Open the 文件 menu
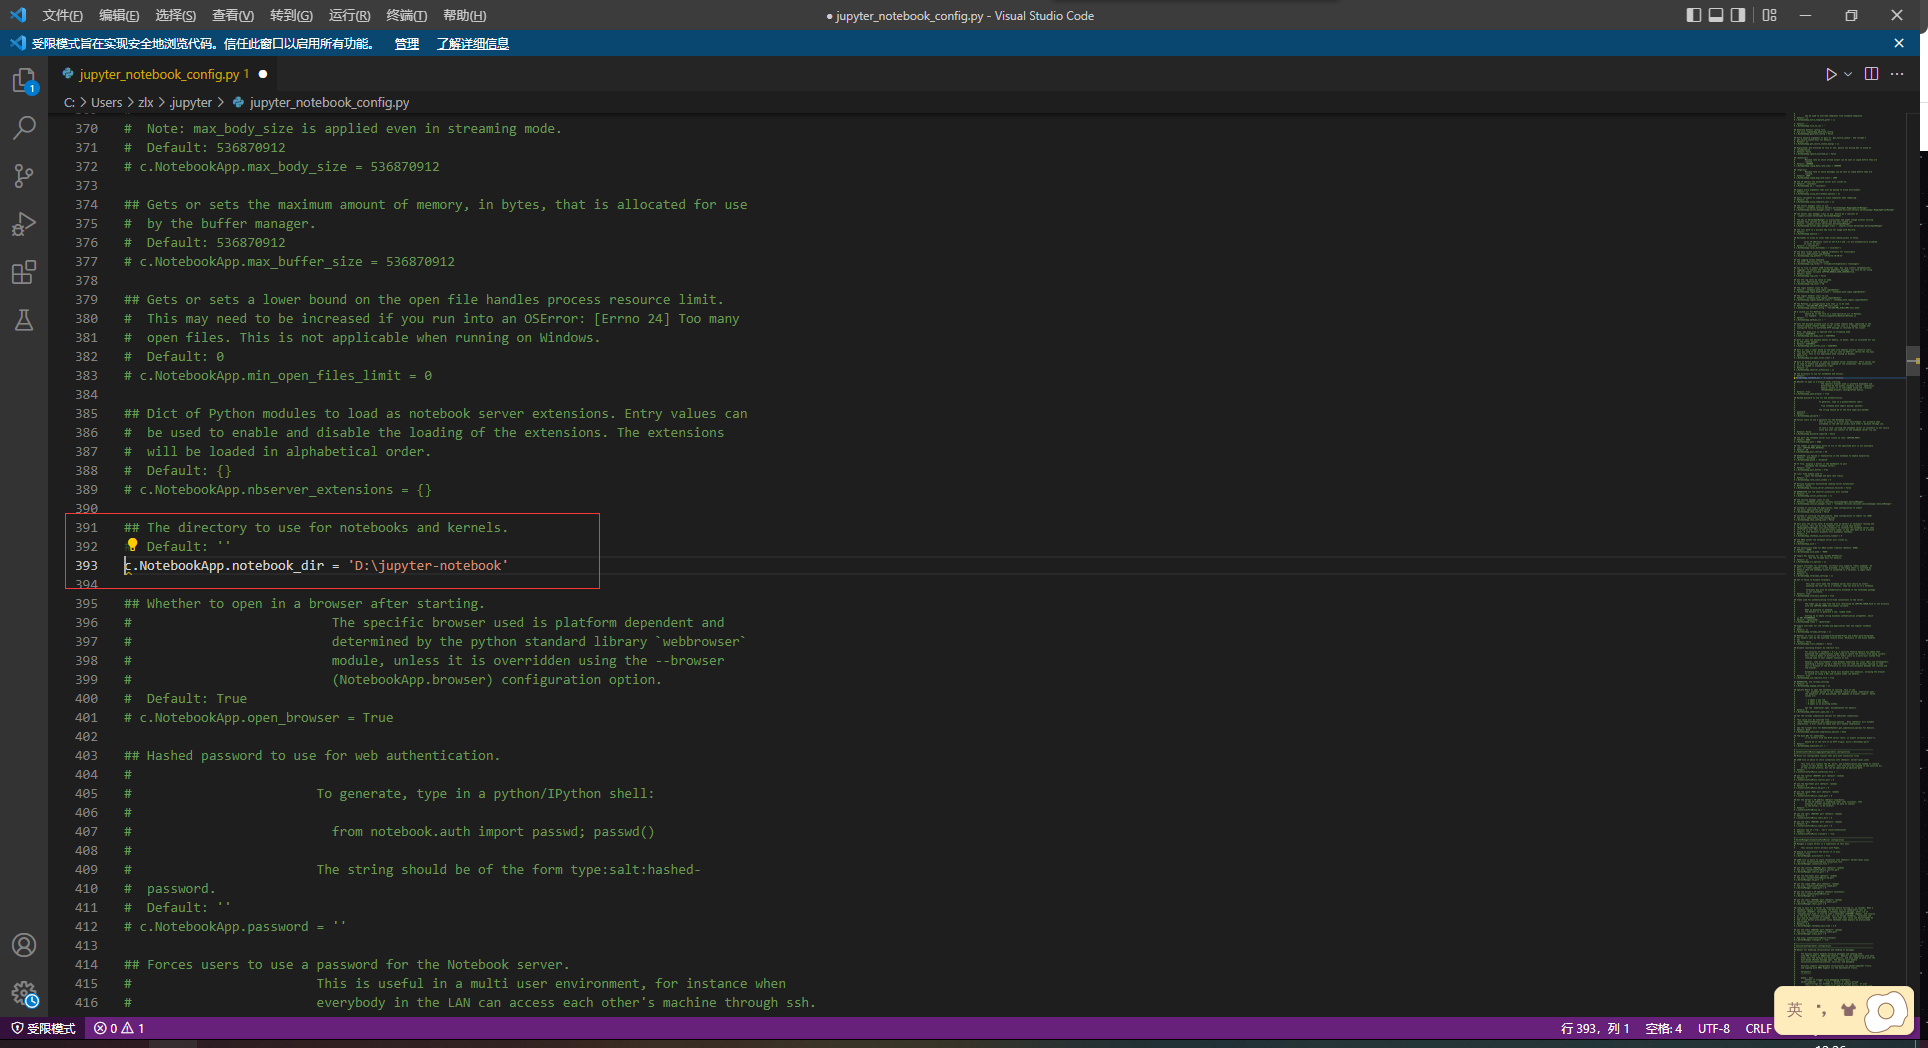The width and height of the screenshot is (1928, 1048). [62, 15]
